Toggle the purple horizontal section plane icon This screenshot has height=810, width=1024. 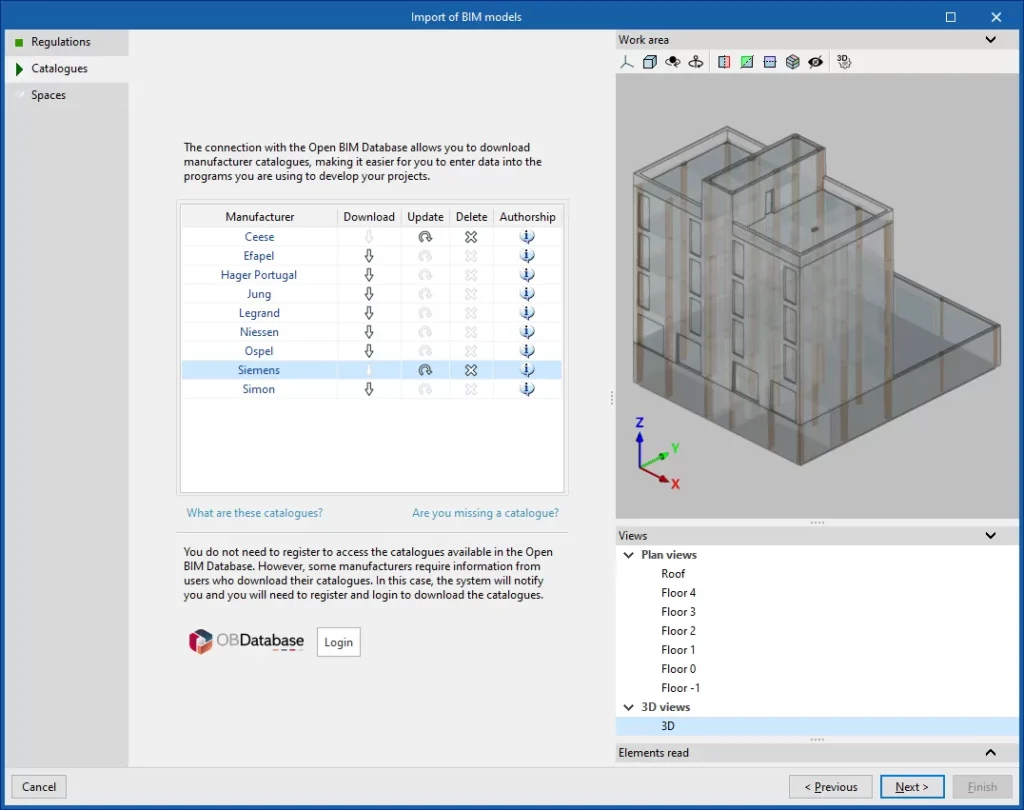point(770,62)
